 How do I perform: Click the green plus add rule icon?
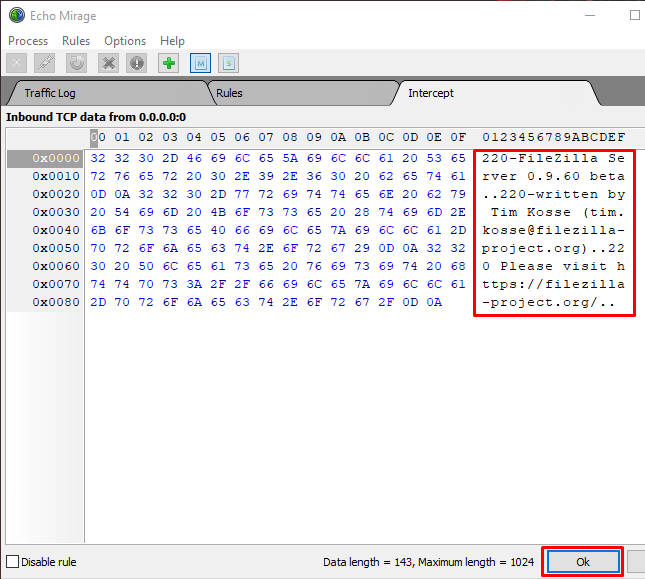[169, 63]
